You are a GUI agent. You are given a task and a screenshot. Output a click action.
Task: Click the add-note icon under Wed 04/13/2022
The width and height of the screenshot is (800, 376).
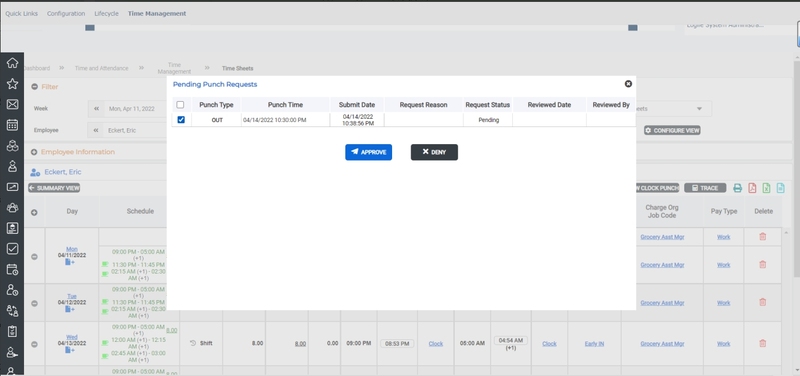click(70, 350)
